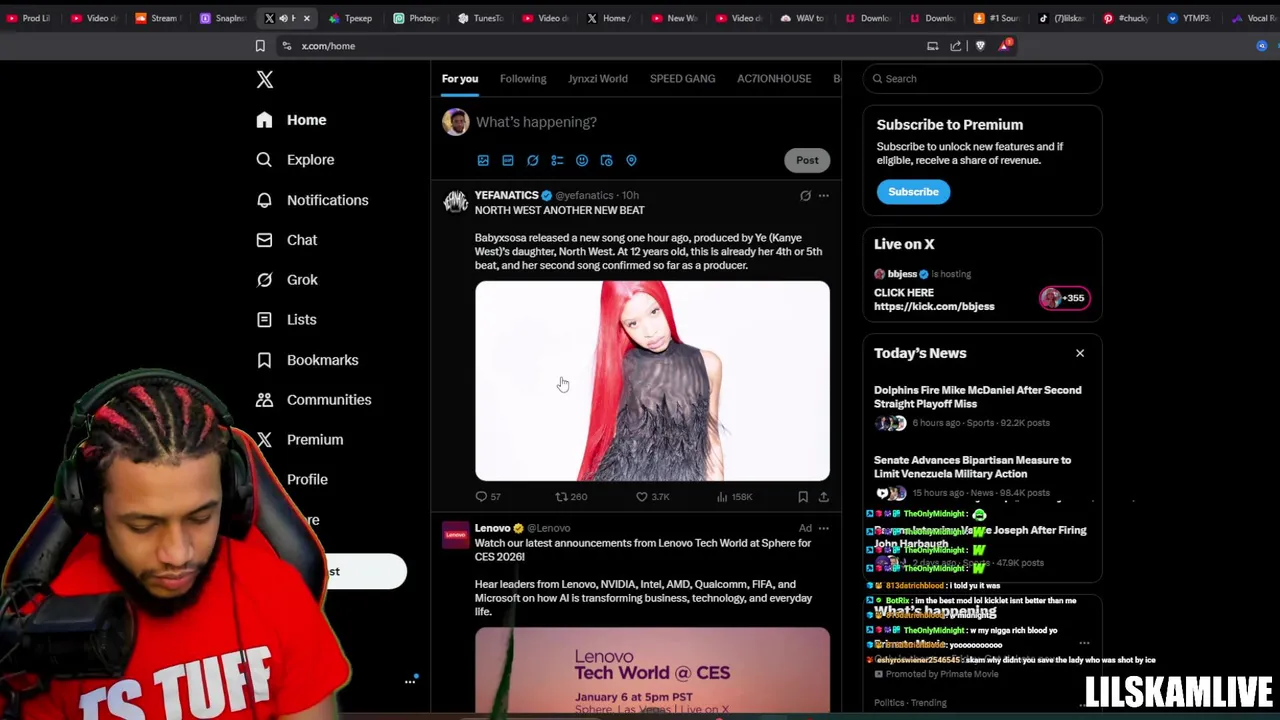Viewport: 1280px width, 720px height.
Task: Switch to the For you tab
Action: (460, 79)
